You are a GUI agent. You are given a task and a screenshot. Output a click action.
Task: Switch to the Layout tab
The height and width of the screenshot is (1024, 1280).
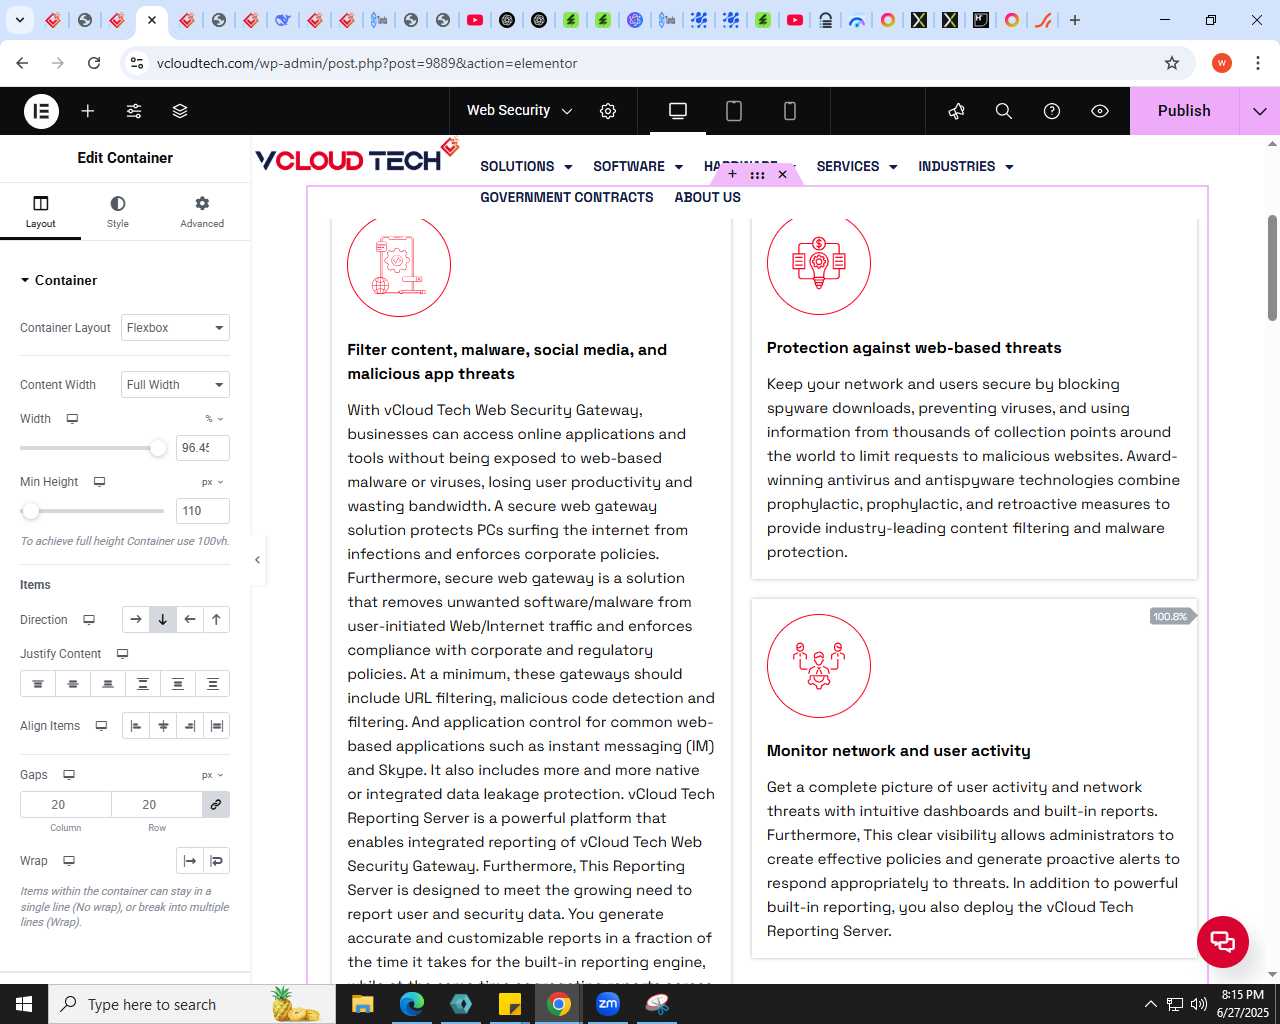click(41, 212)
